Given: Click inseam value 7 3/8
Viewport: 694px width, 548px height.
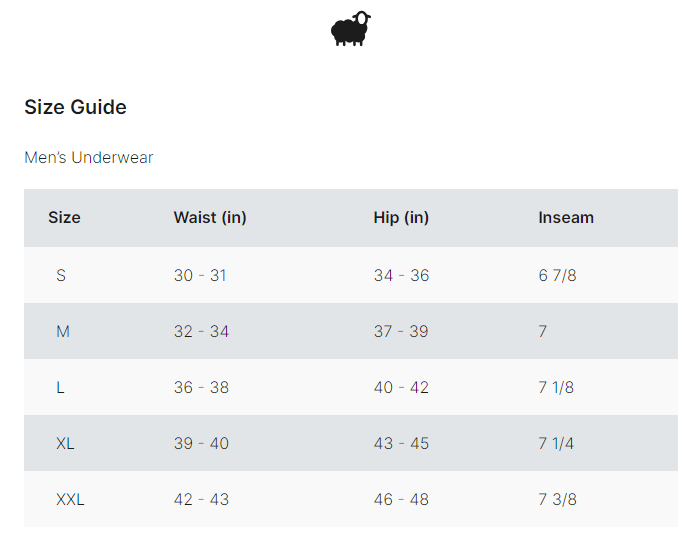Looking at the screenshot, I should (557, 499).
